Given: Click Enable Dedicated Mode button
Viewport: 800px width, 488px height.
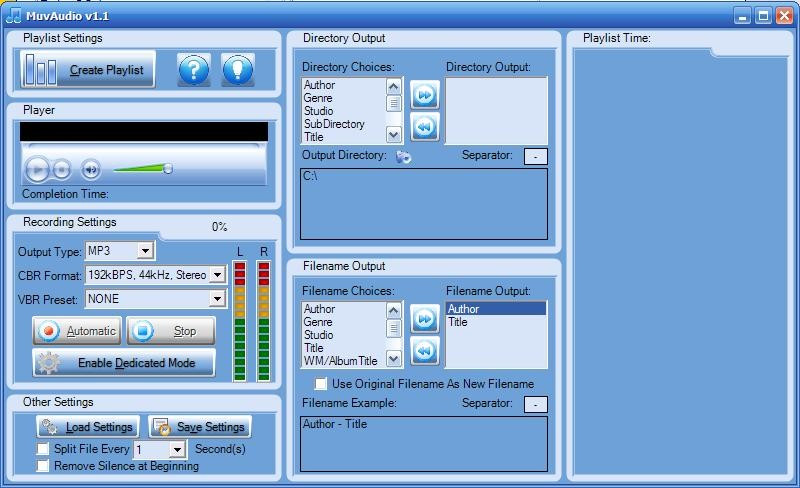Looking at the screenshot, I should pos(124,363).
